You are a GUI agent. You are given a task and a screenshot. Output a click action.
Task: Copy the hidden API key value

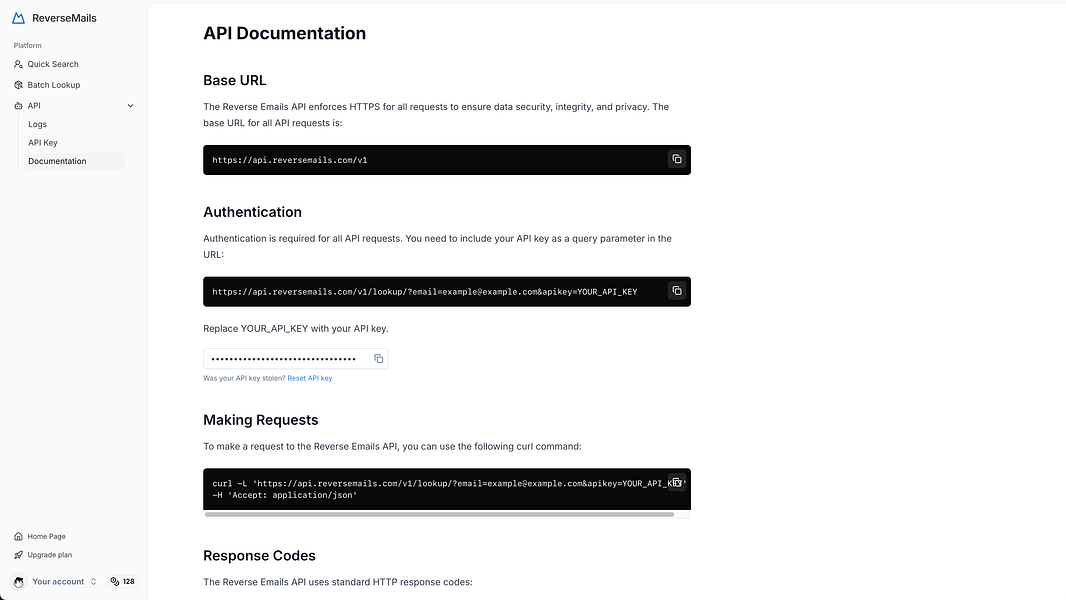point(379,359)
